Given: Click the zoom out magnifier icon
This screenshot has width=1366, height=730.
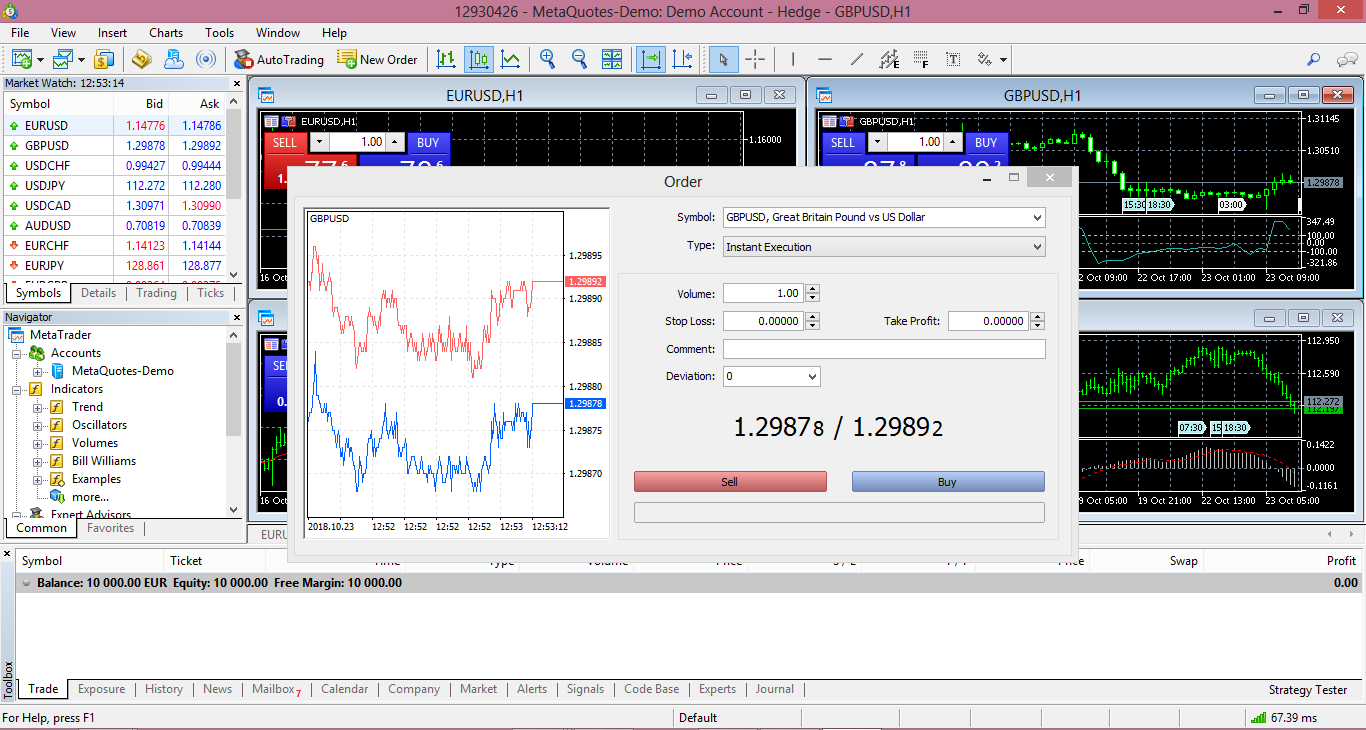Looking at the screenshot, I should coord(579,59).
